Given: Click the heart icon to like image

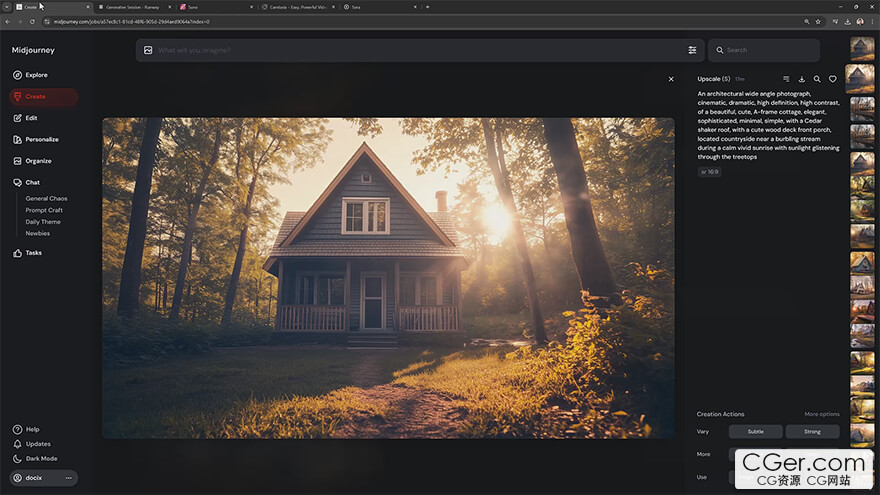Looking at the screenshot, I should coord(832,79).
